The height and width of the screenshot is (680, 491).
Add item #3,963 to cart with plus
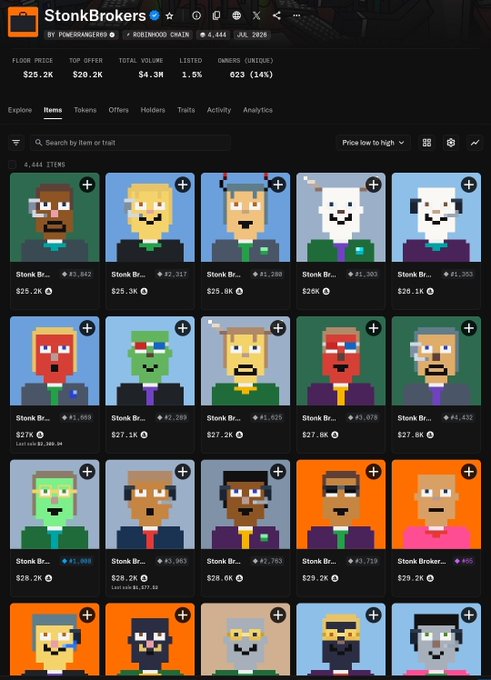(x=183, y=472)
